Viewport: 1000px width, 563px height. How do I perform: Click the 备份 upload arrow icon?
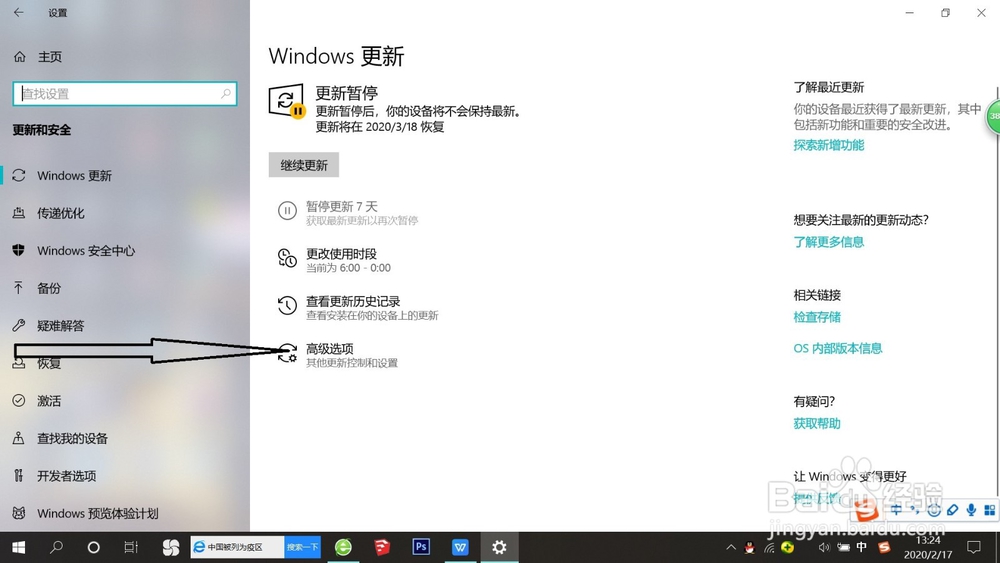coord(18,288)
